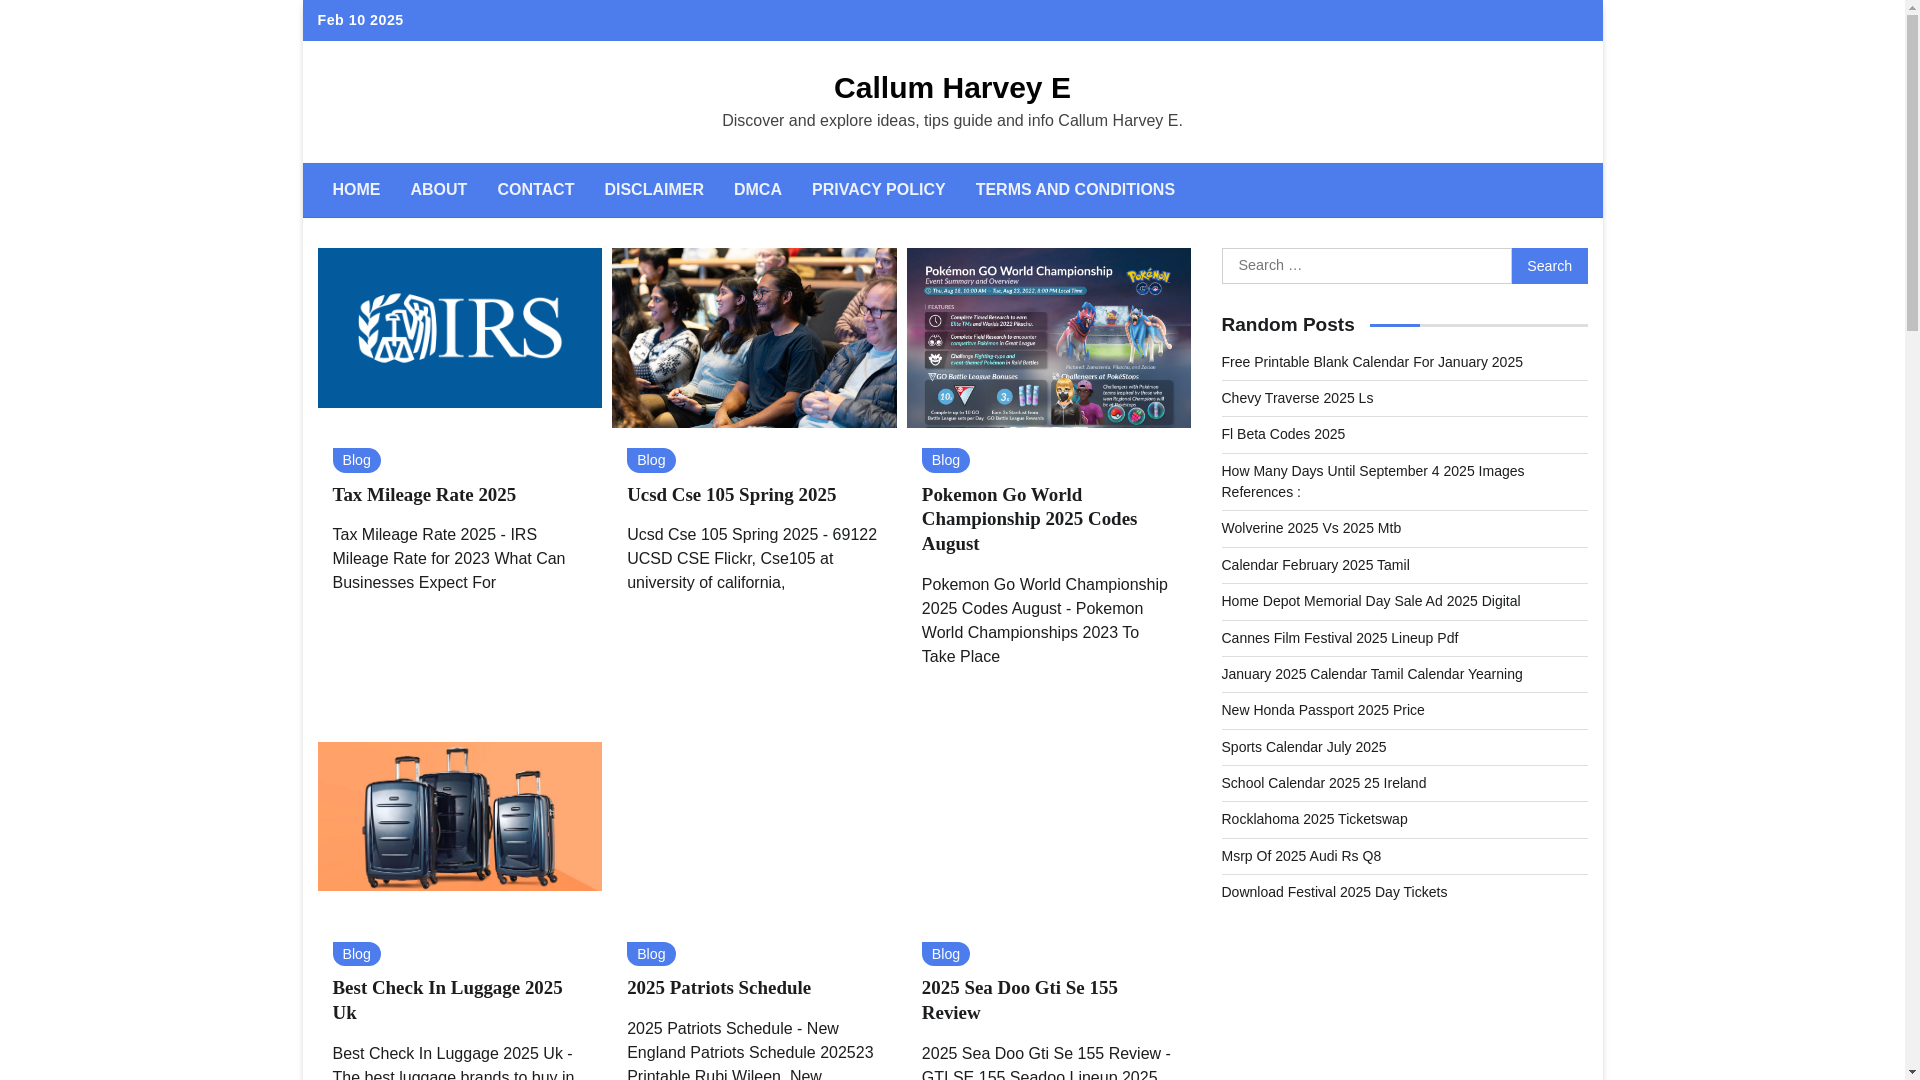Open New Honda Passport 2025 Price link
Screen dimensions: 1920x1080
click(x=1323, y=710)
